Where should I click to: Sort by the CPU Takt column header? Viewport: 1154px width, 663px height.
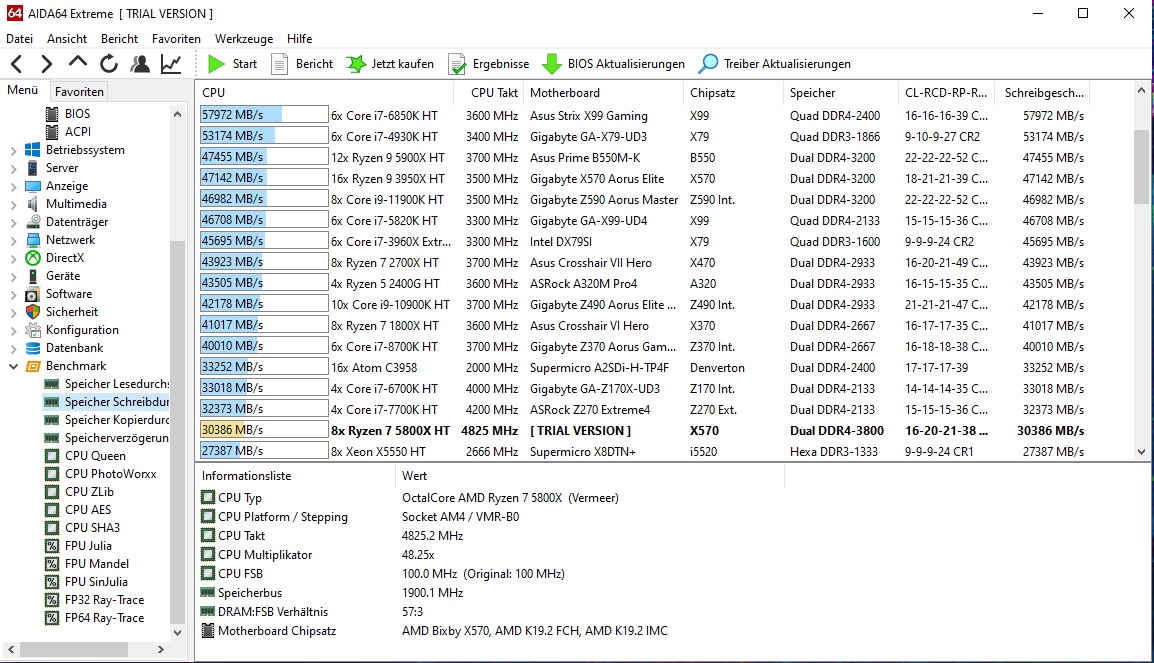489,93
